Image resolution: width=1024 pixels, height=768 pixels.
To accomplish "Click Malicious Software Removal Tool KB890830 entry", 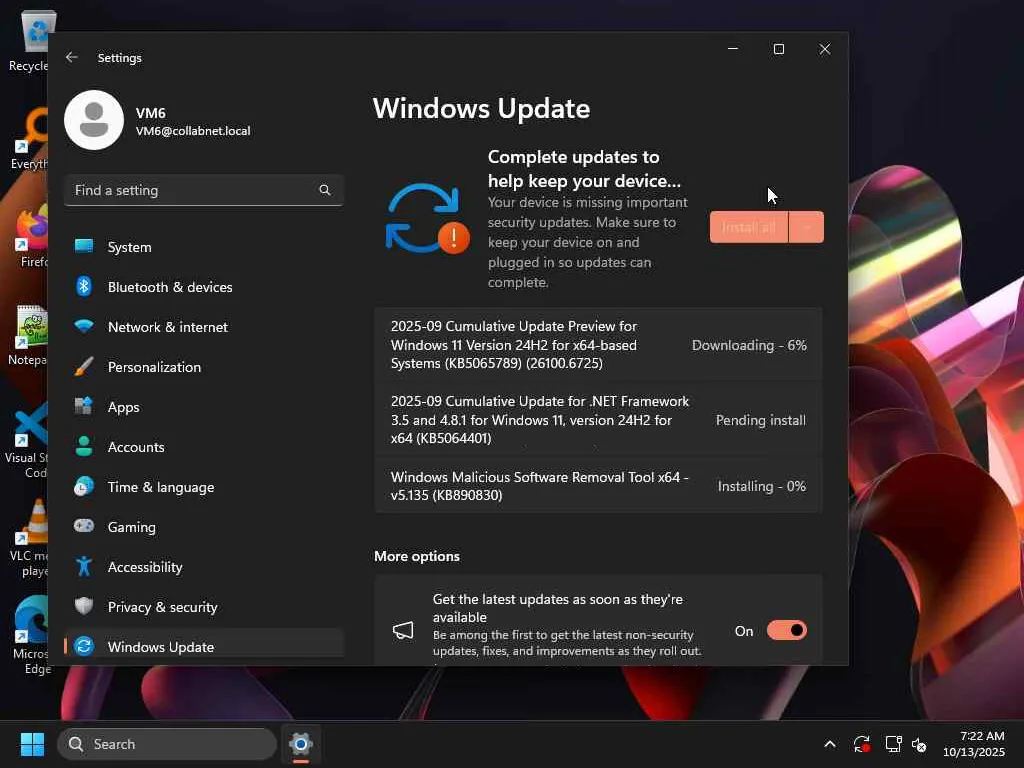I will (598, 486).
